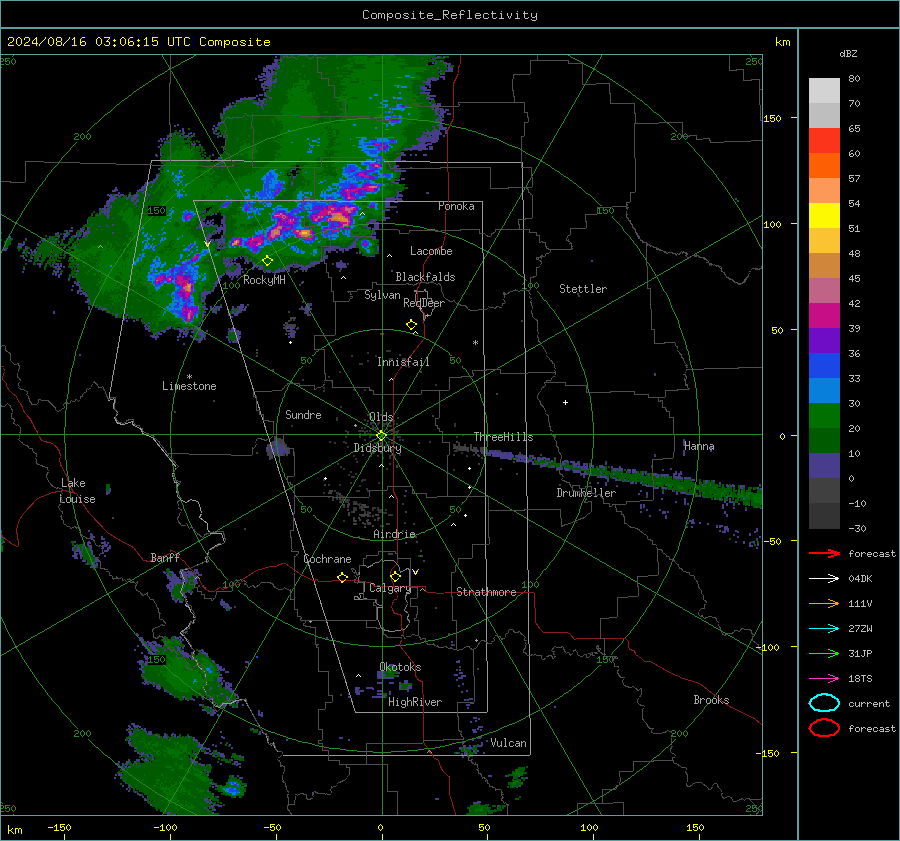Select the Innisfail label
This screenshot has width=900, height=841.
403,362
